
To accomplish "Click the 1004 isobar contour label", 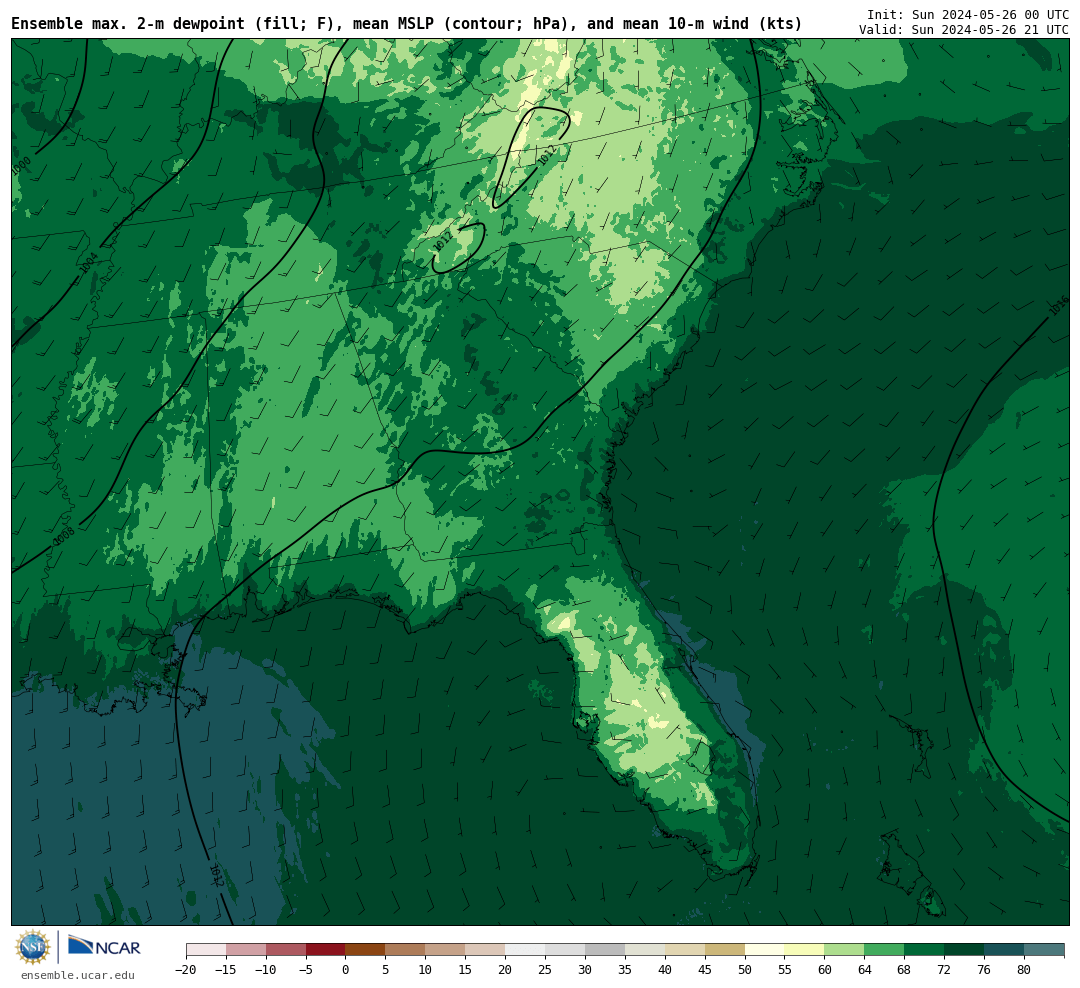I will 89,263.
